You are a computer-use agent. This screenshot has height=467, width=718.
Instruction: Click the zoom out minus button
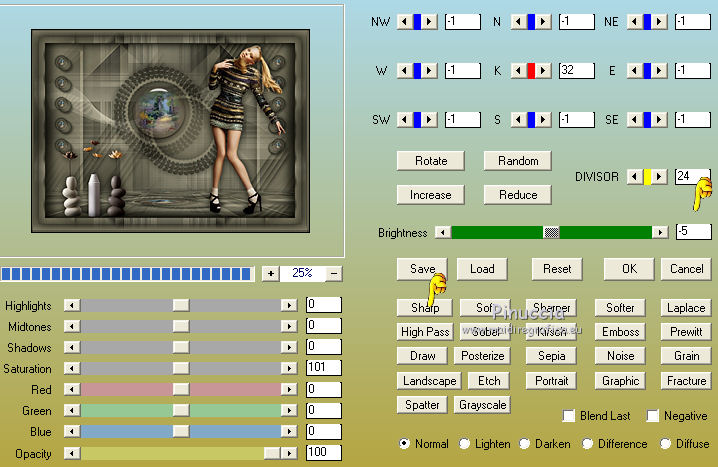coord(334,273)
